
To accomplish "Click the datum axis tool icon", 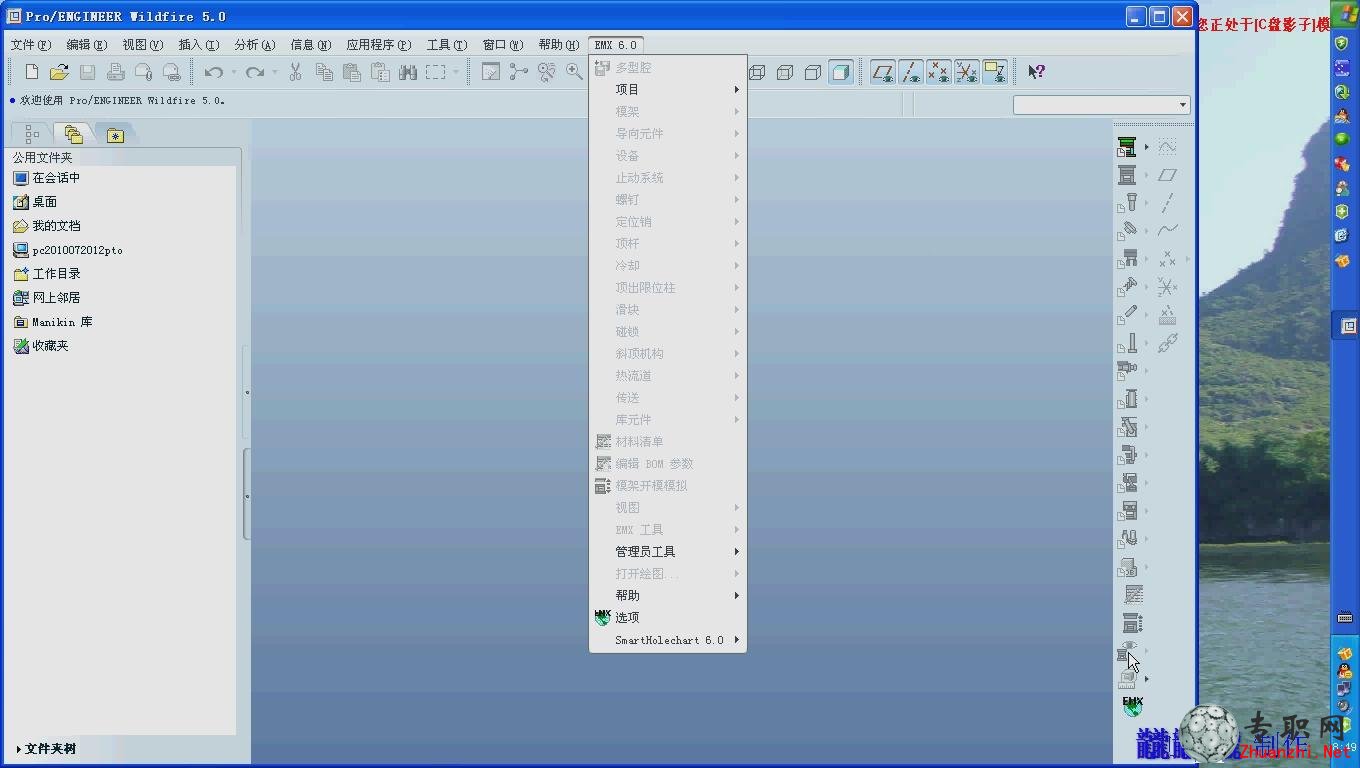I will (x=1167, y=203).
